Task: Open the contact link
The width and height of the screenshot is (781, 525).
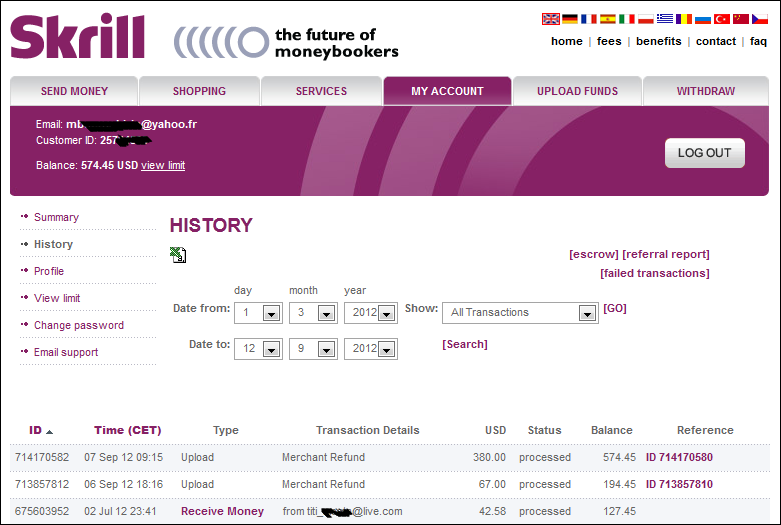Action: click(x=716, y=41)
